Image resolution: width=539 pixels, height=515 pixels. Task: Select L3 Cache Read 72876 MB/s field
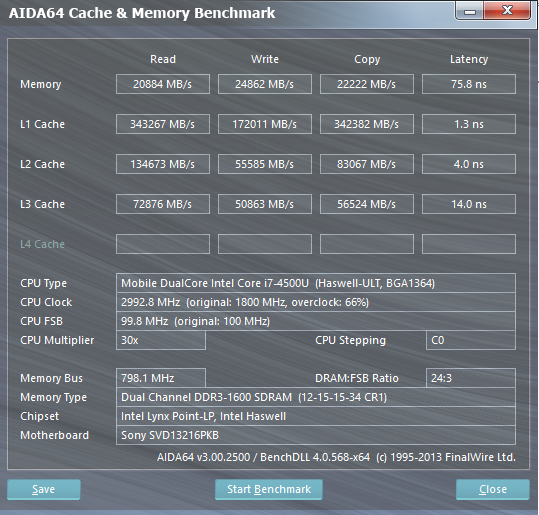(163, 204)
